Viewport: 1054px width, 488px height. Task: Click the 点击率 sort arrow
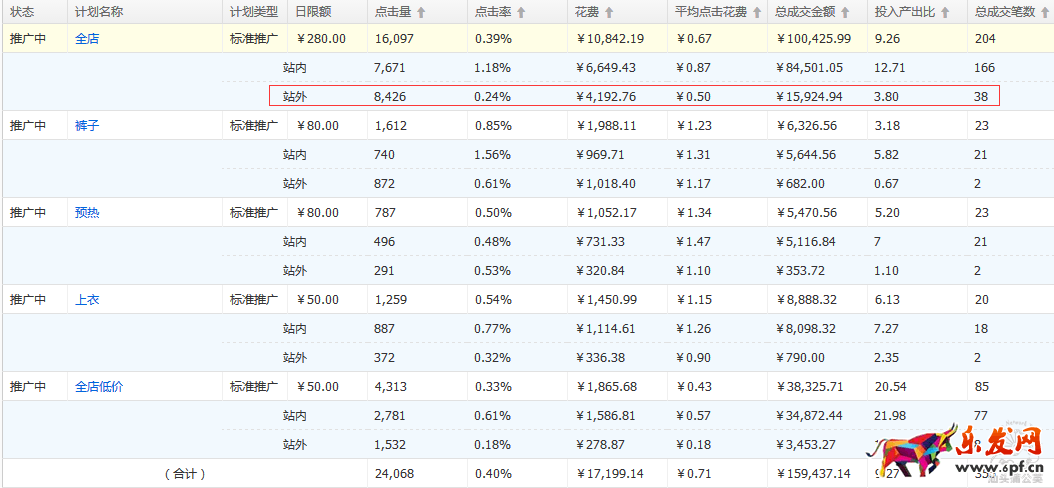tap(521, 12)
